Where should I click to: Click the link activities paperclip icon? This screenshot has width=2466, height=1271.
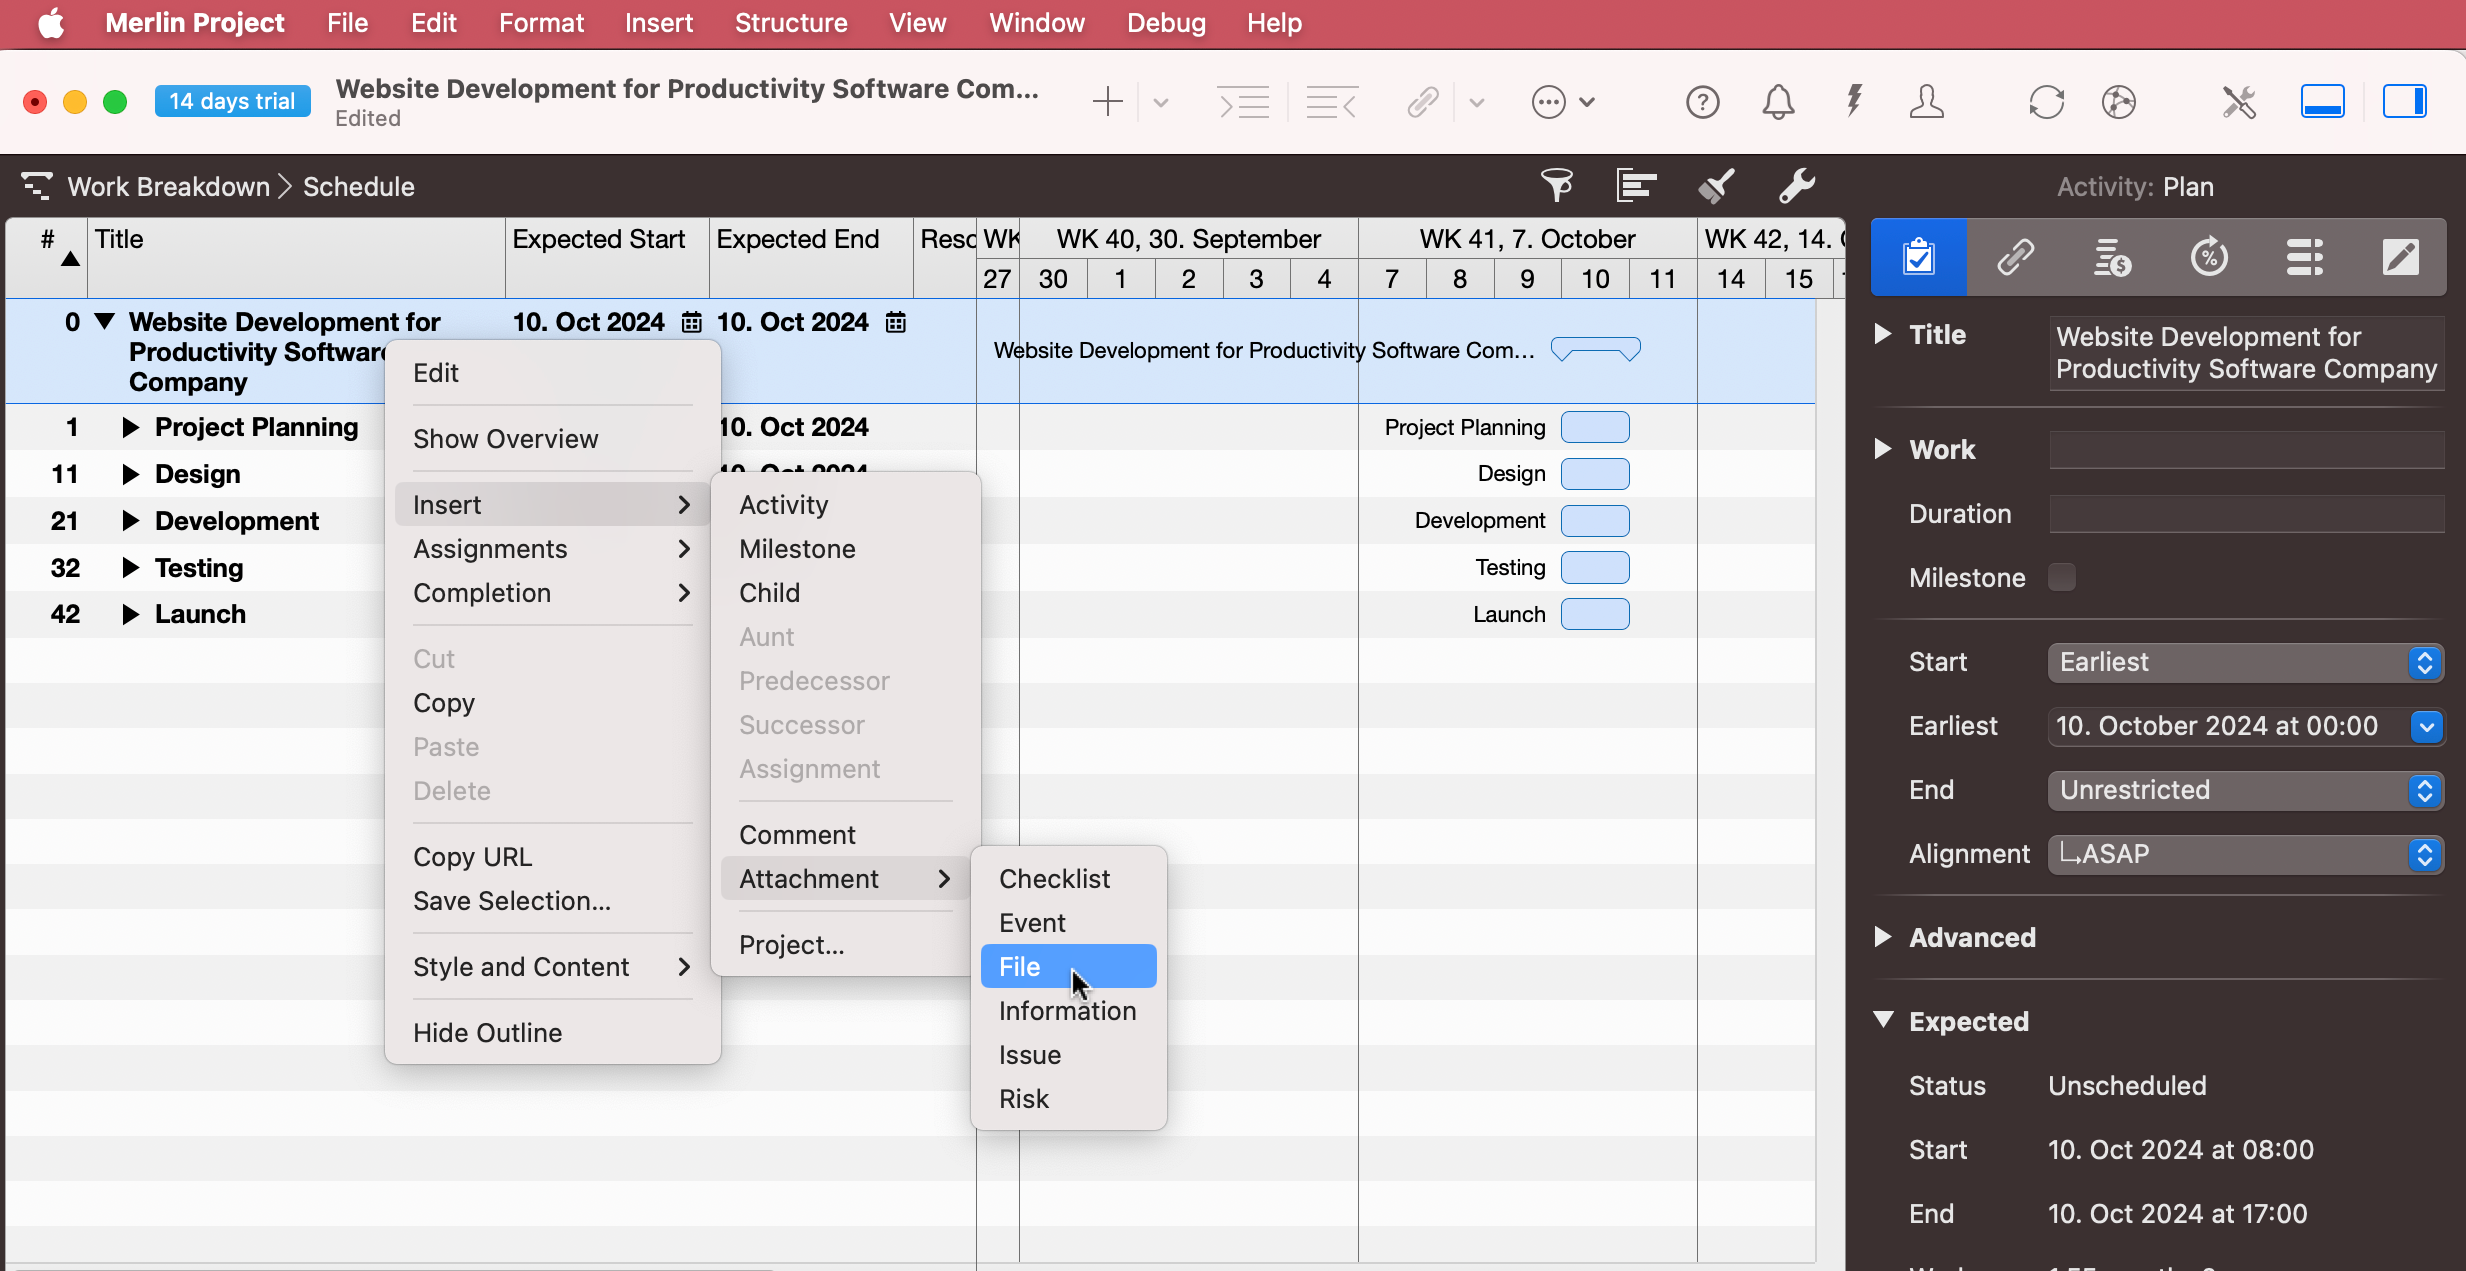[1422, 102]
